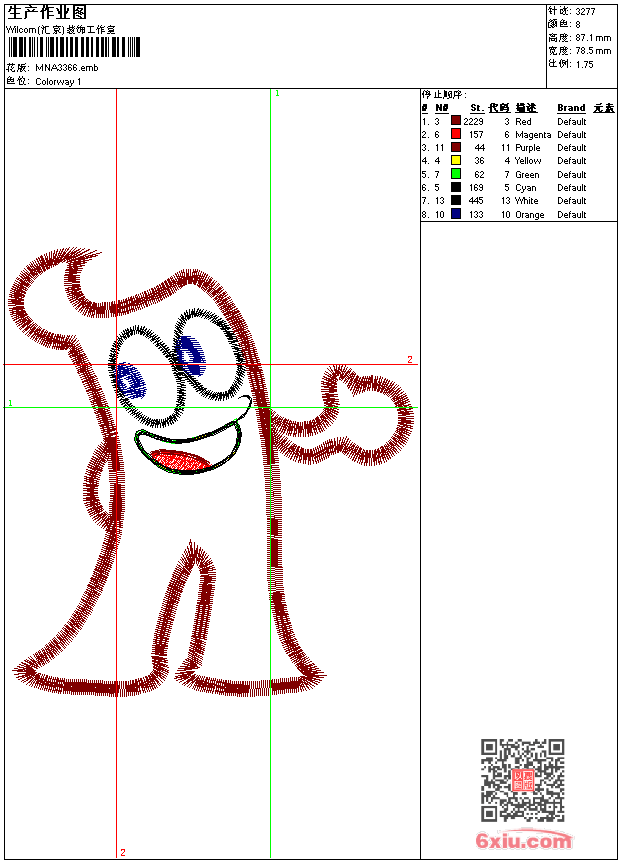The width and height of the screenshot is (620, 860).
Task: Click the Green description text
Action: pos(527,175)
